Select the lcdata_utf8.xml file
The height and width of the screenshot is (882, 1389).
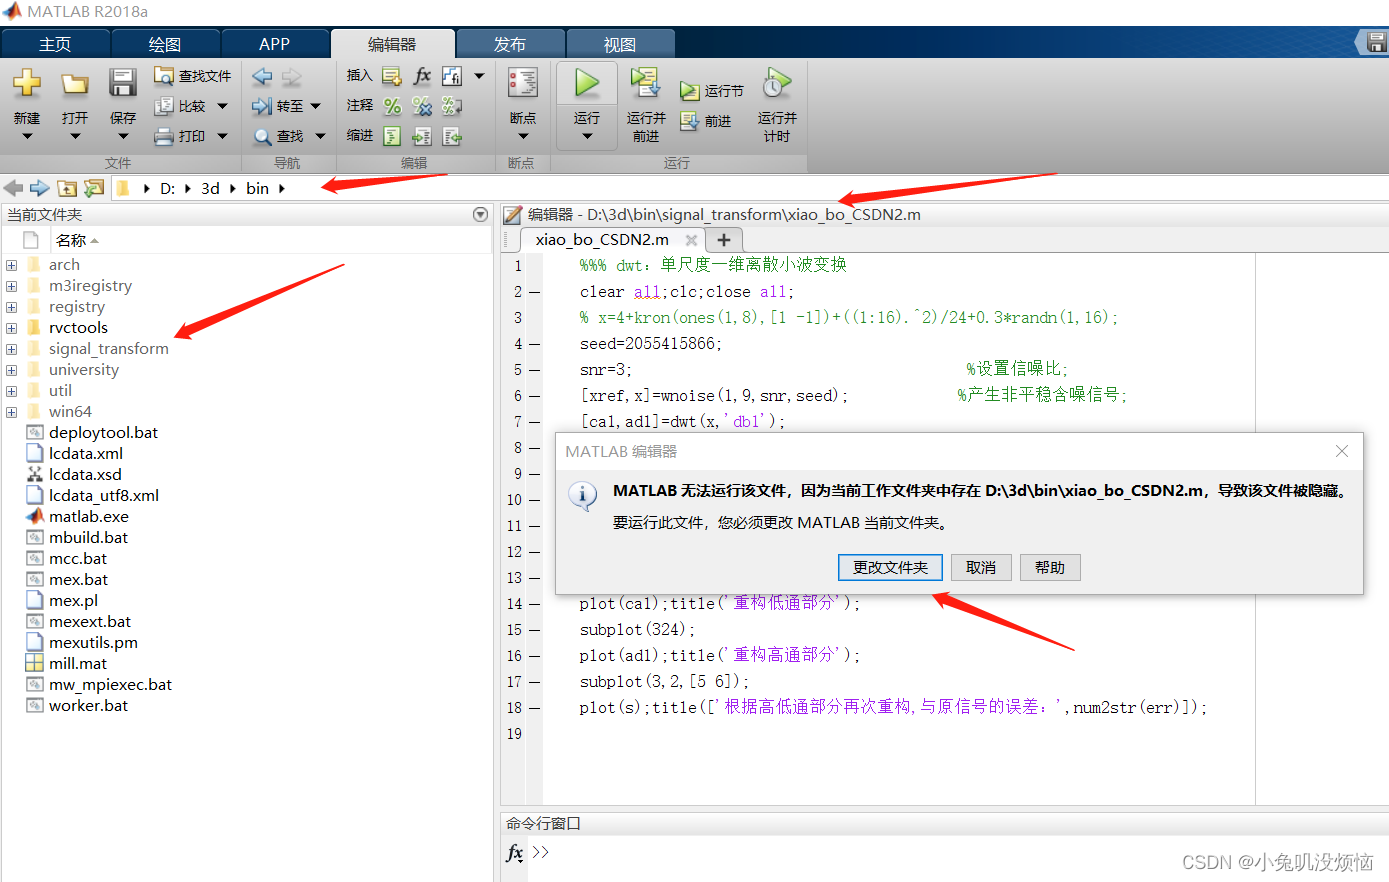[x=104, y=496]
